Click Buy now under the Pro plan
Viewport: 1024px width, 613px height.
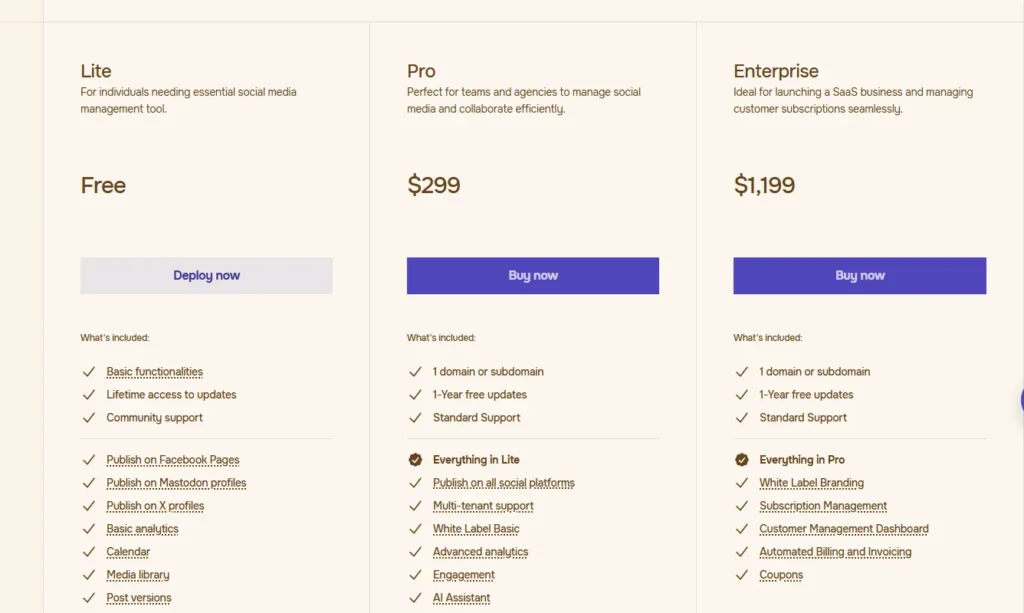tap(533, 275)
